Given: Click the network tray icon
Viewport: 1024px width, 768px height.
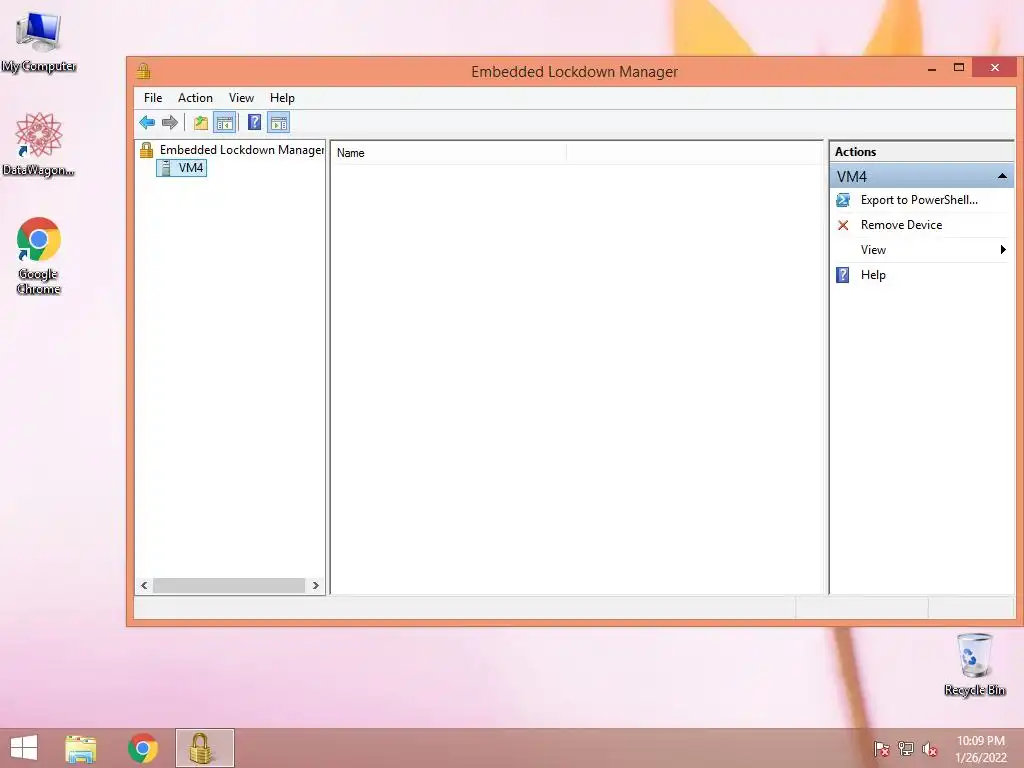Looking at the screenshot, I should click(x=906, y=749).
